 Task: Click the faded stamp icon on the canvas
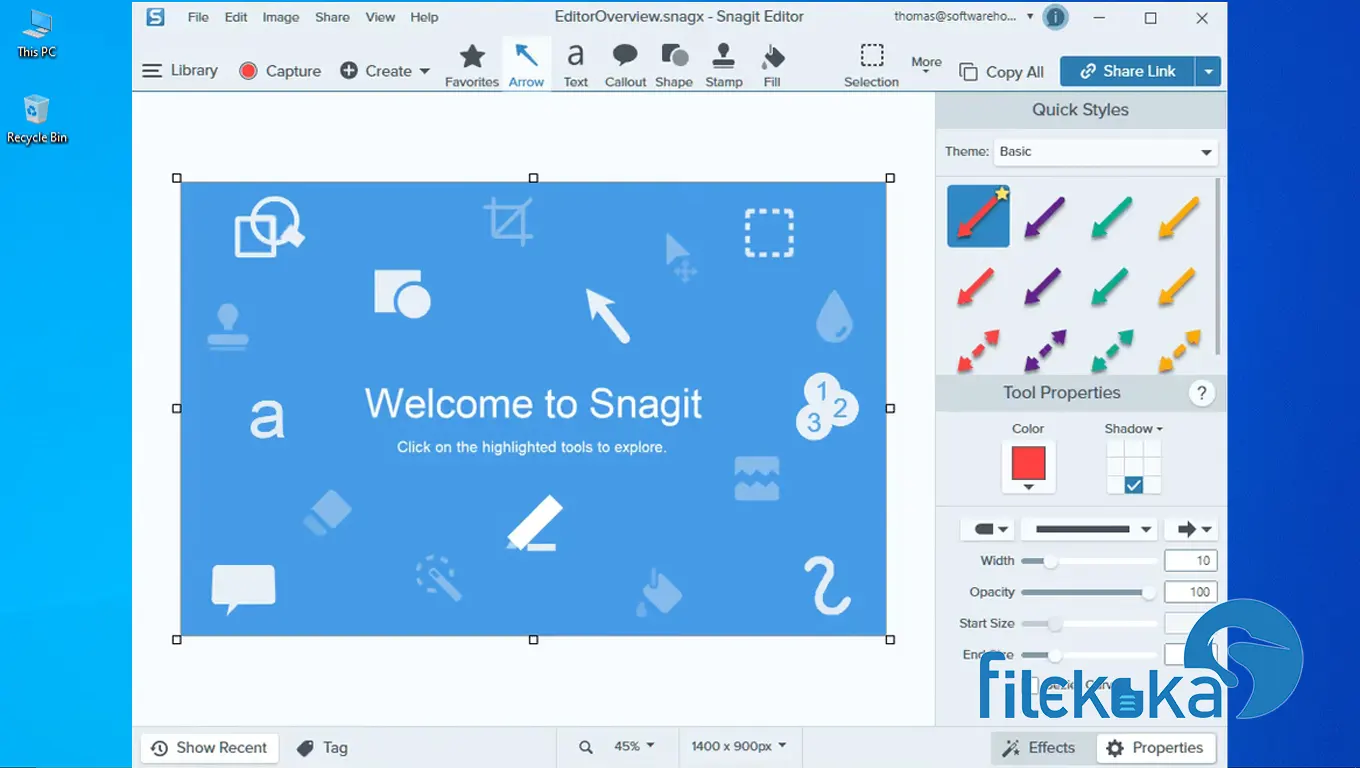(228, 326)
